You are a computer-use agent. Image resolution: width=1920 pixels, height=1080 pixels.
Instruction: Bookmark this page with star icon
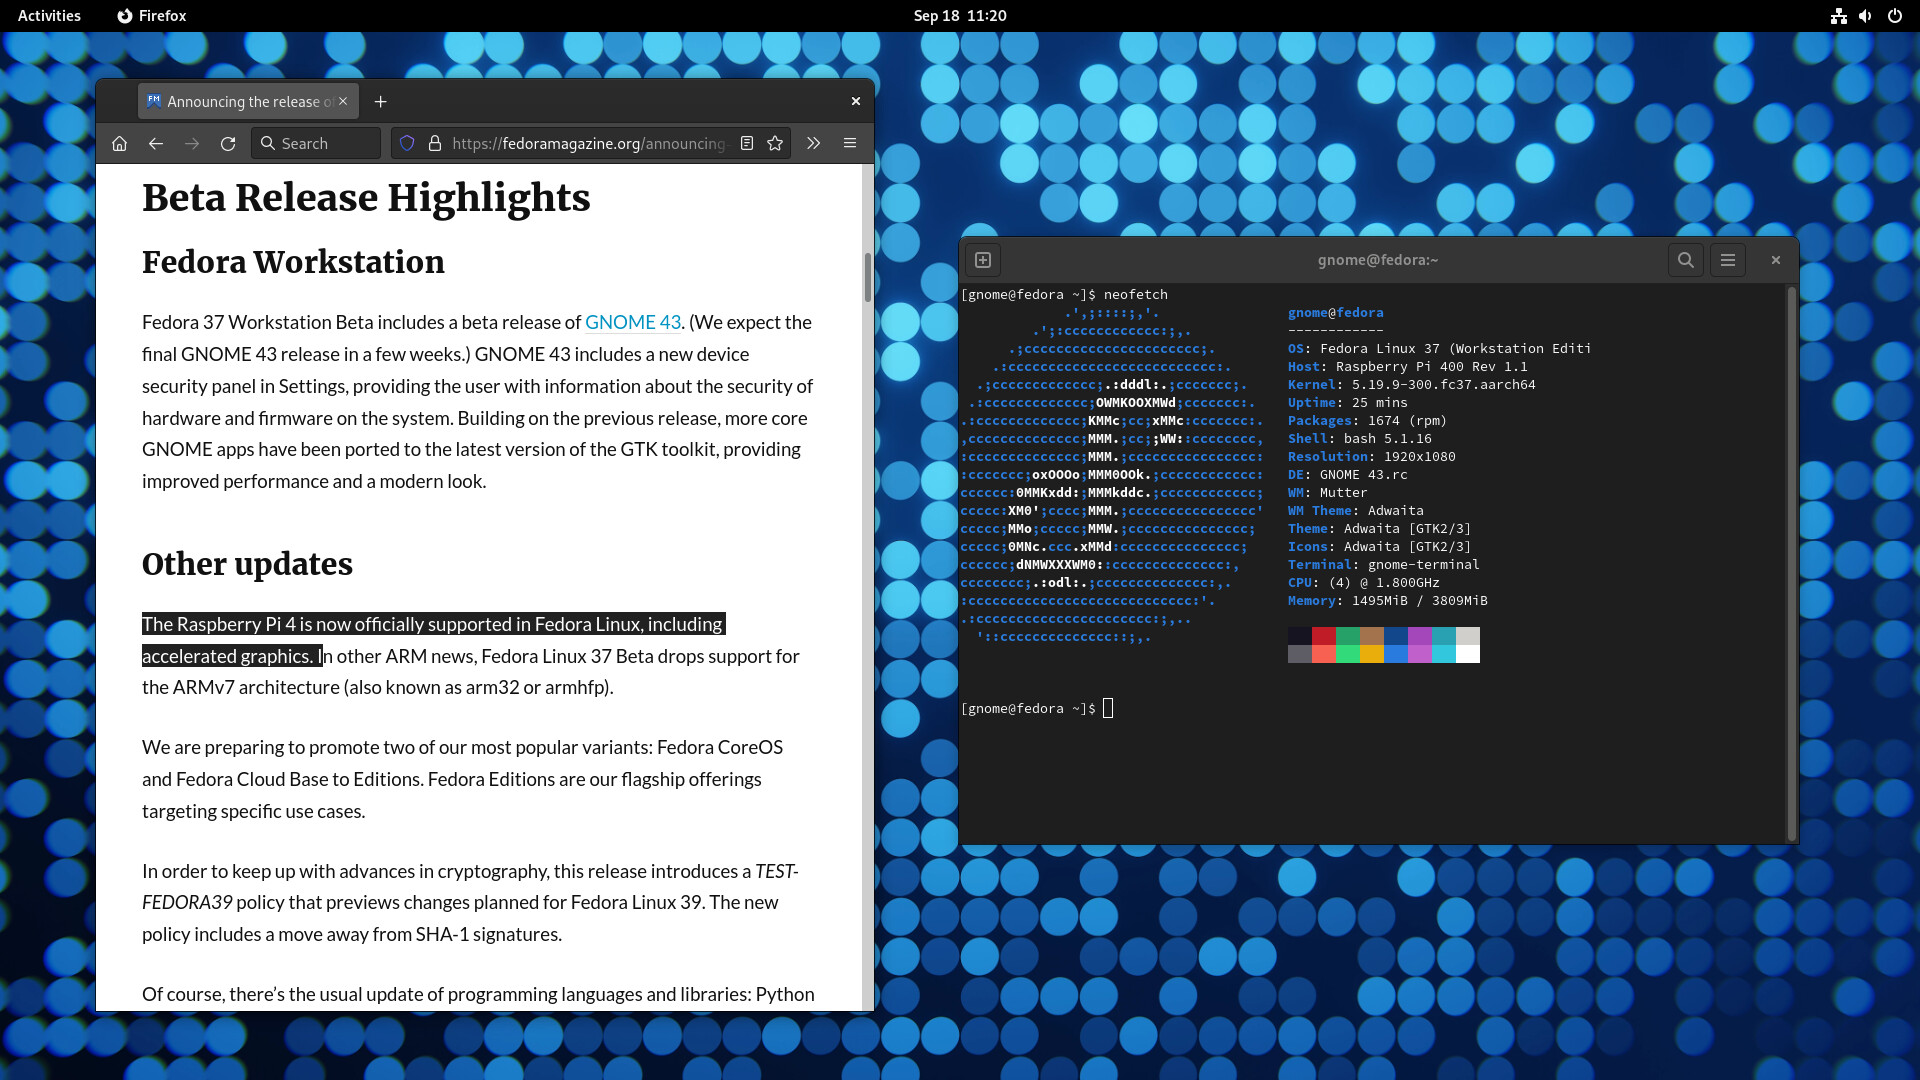pyautogui.click(x=775, y=143)
